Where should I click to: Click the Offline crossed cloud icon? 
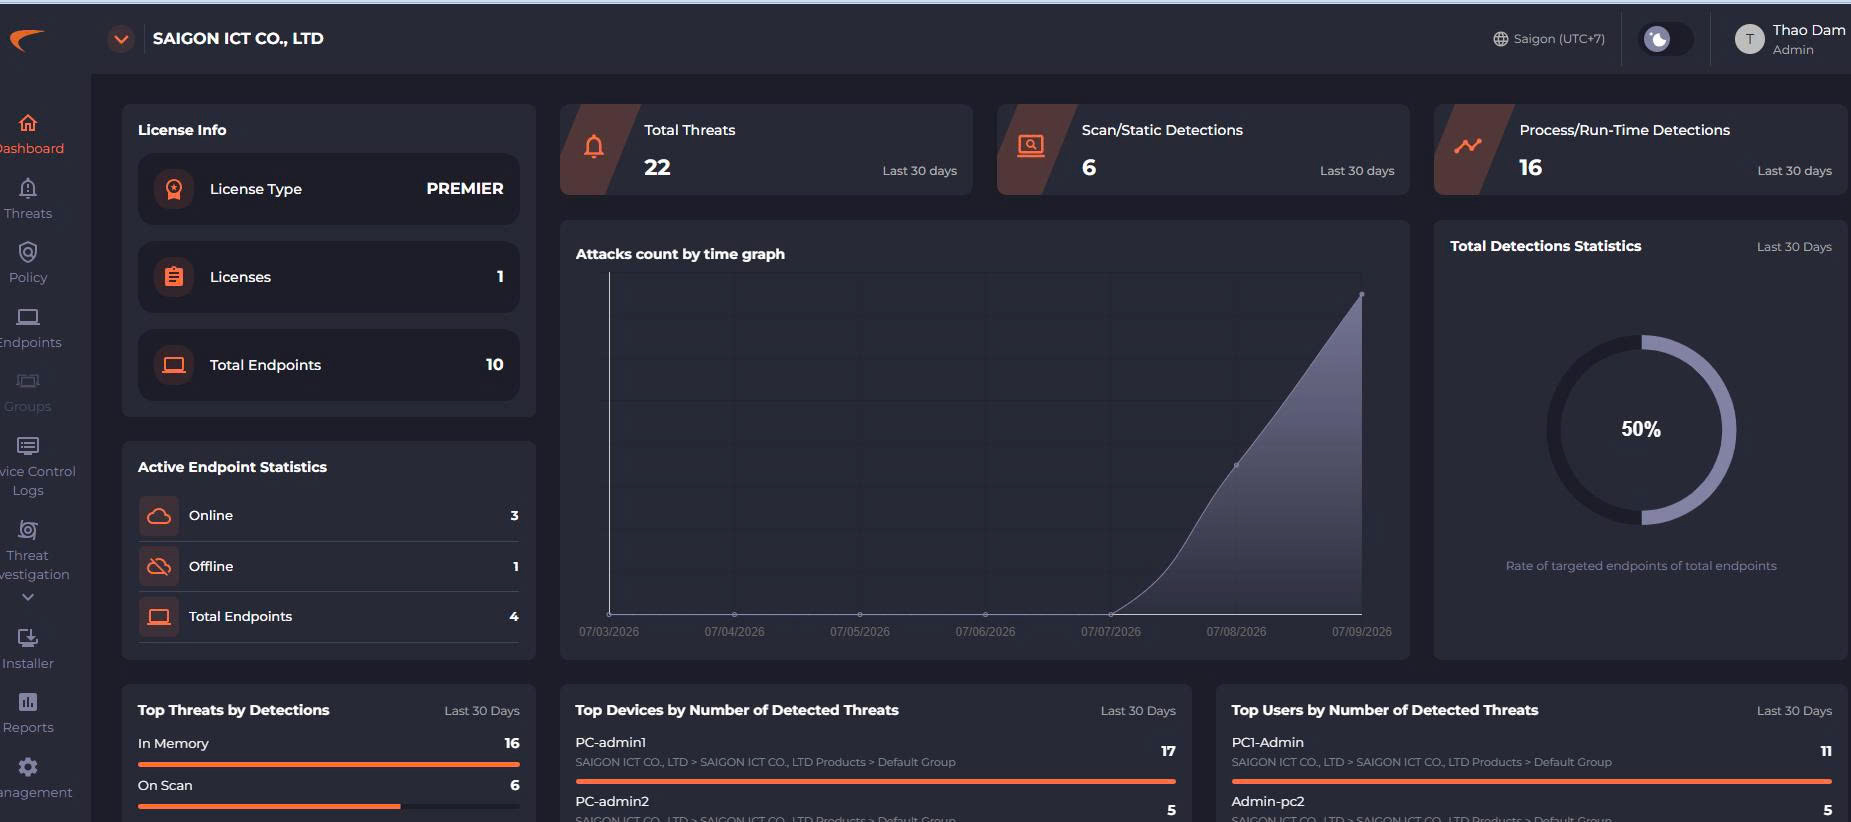point(159,566)
